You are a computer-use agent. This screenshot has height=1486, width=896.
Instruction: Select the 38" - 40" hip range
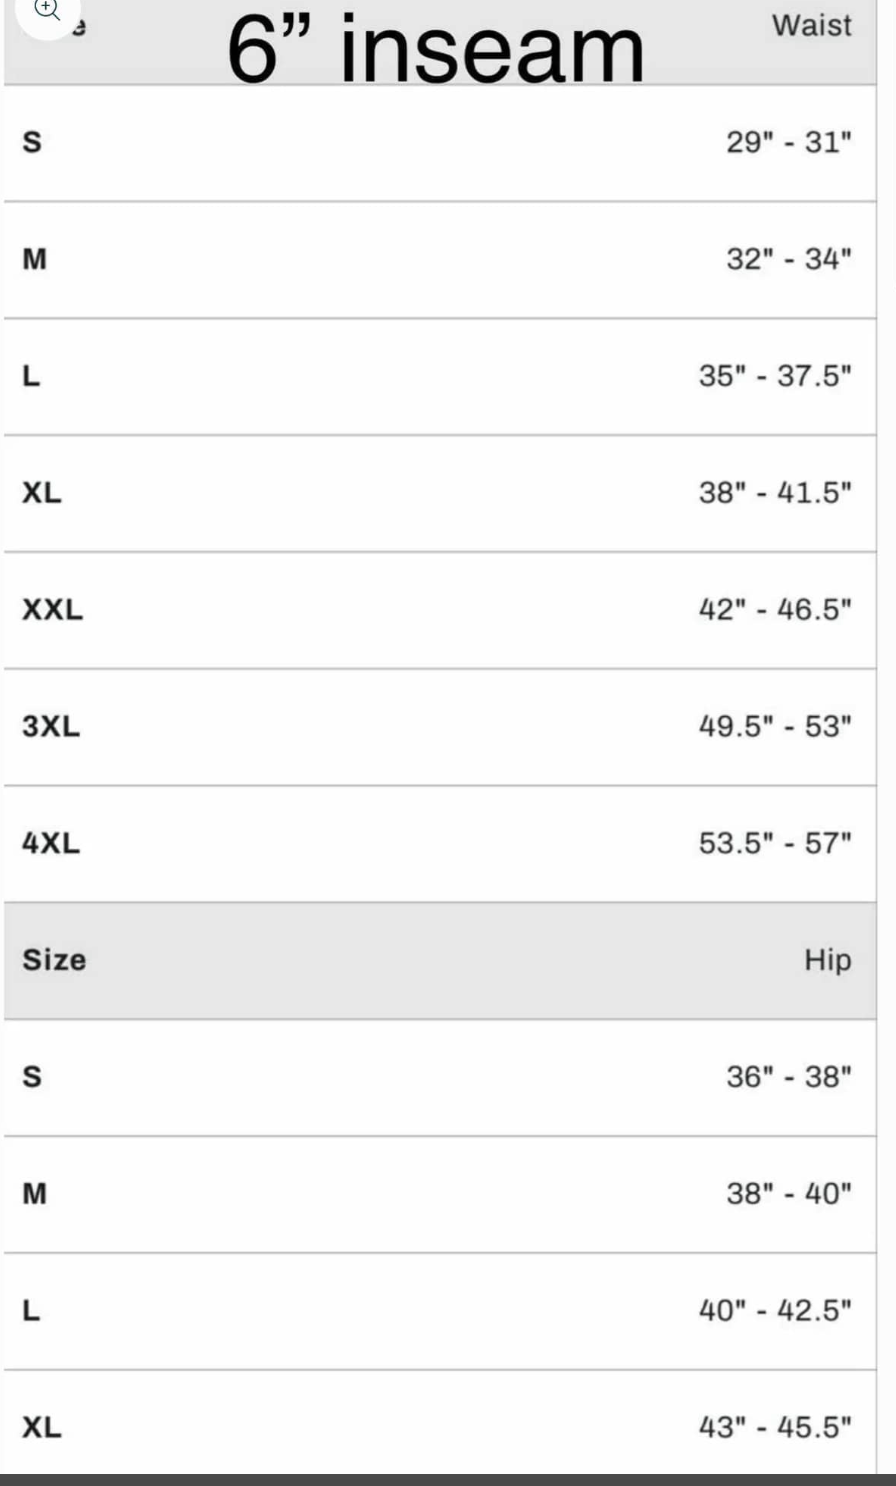(788, 1193)
